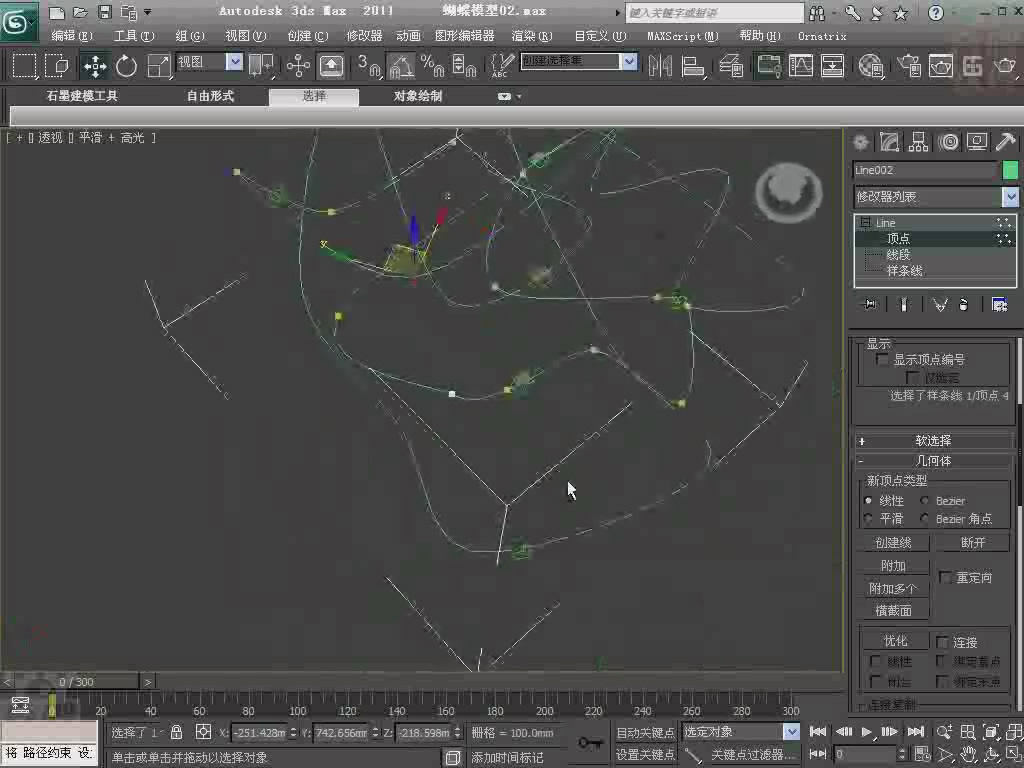The height and width of the screenshot is (768, 1024).
Task: Activate the Select and Rotate tool
Action: click(x=126, y=65)
